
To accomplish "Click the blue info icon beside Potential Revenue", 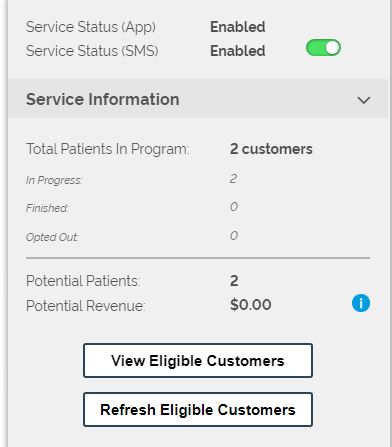I will [x=361, y=303].
